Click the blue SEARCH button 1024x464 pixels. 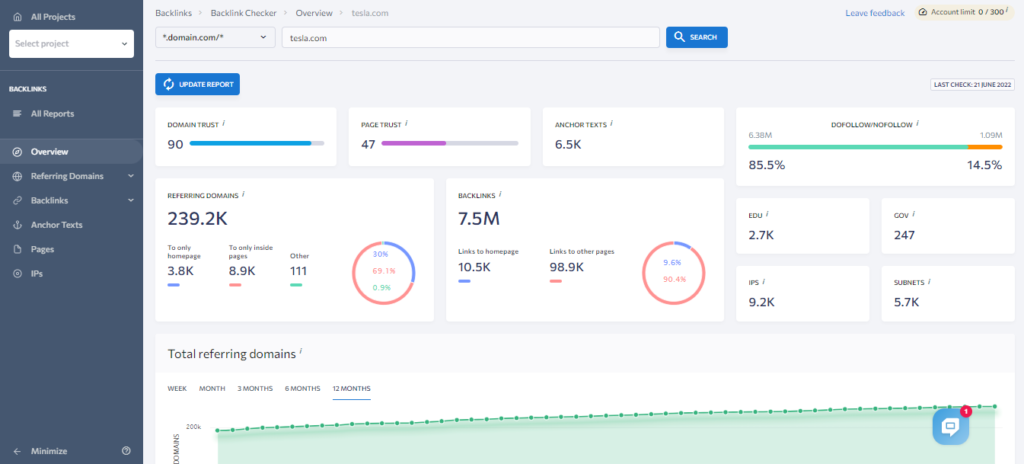click(697, 37)
